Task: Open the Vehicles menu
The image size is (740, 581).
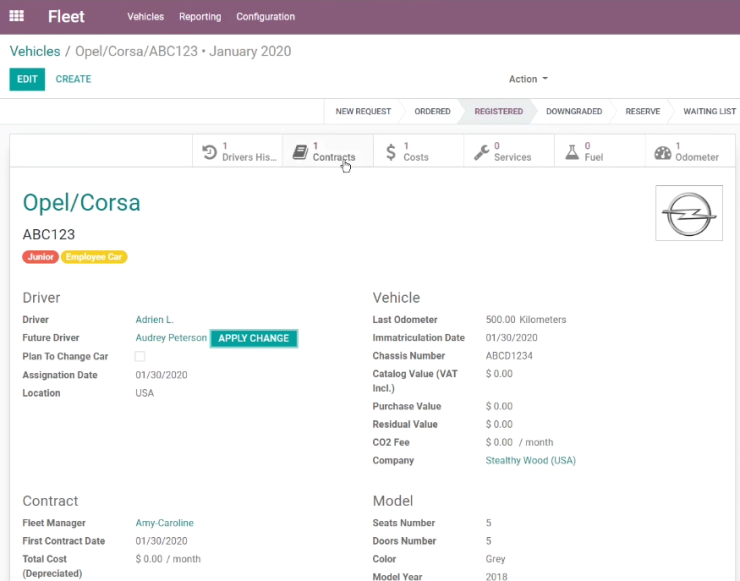Action: coord(145,17)
